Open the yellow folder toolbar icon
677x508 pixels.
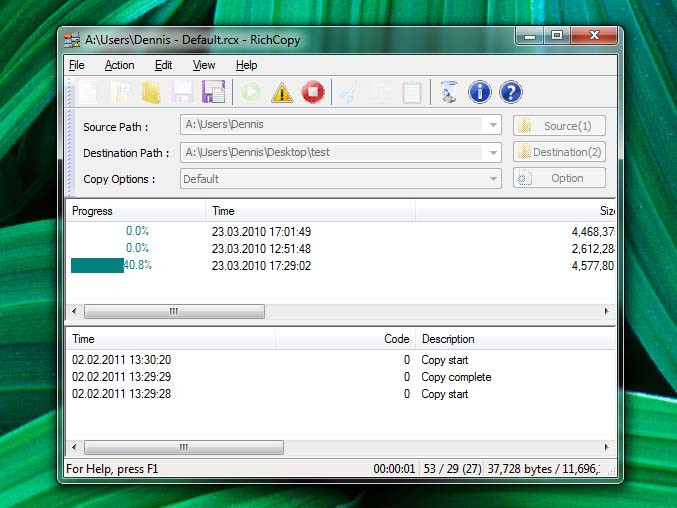tap(151, 92)
